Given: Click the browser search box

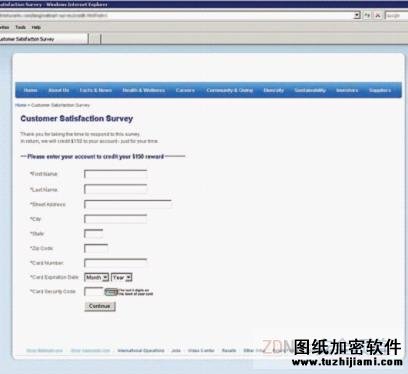Looking at the screenshot, I should [396, 15].
